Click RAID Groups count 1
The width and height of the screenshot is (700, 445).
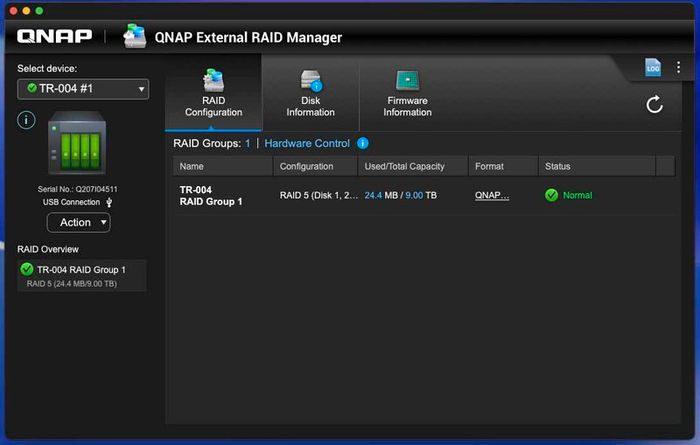pos(247,143)
